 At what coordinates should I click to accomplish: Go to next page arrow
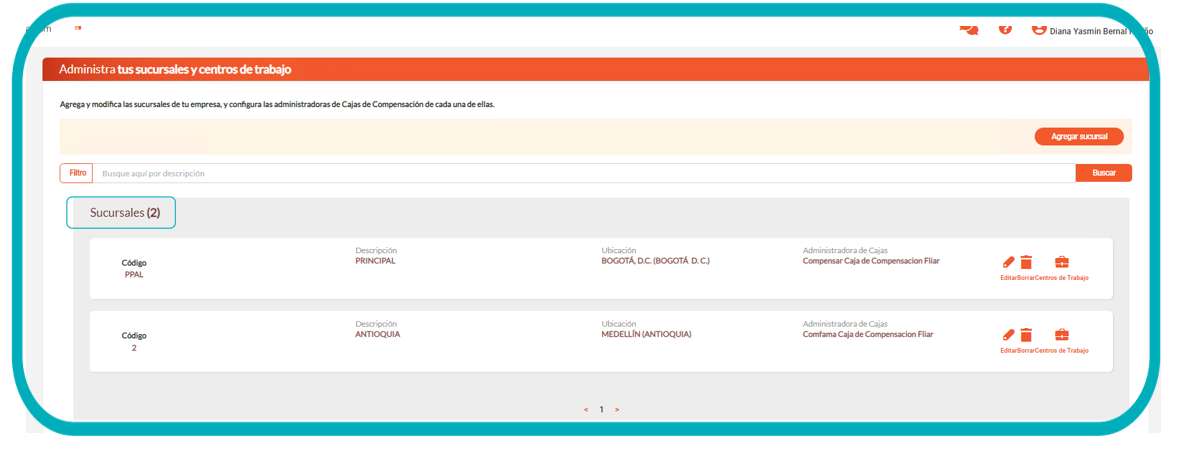[x=617, y=410]
